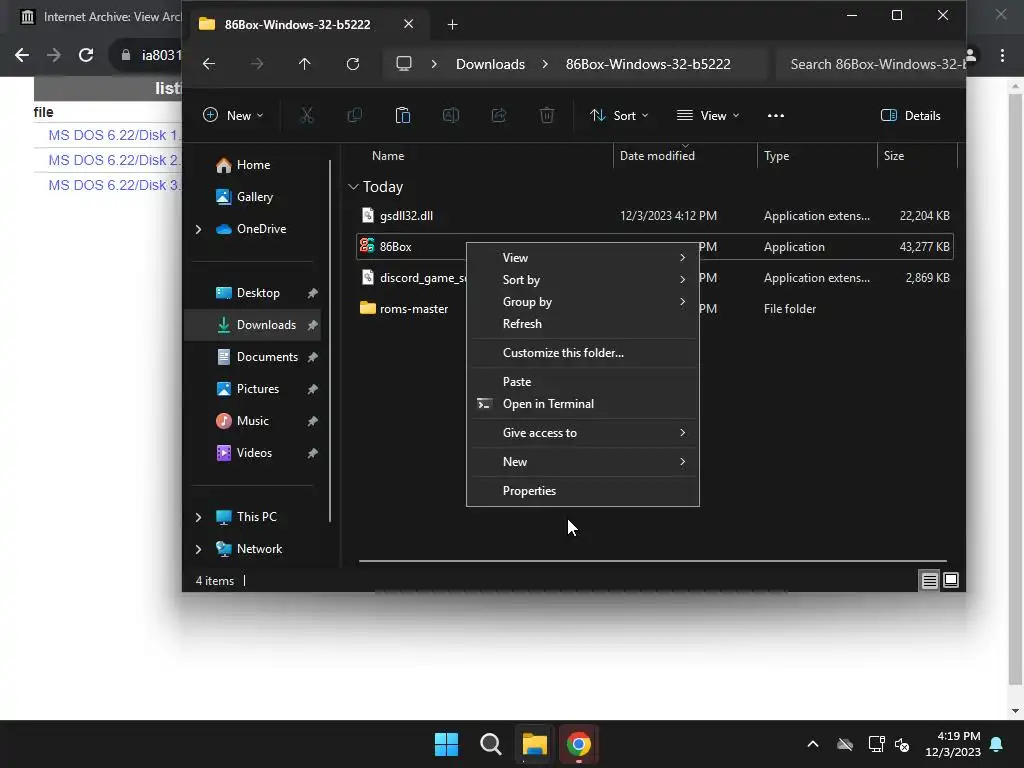Toggle the Details pane button
Viewport: 1024px width, 768px height.
tap(910, 116)
